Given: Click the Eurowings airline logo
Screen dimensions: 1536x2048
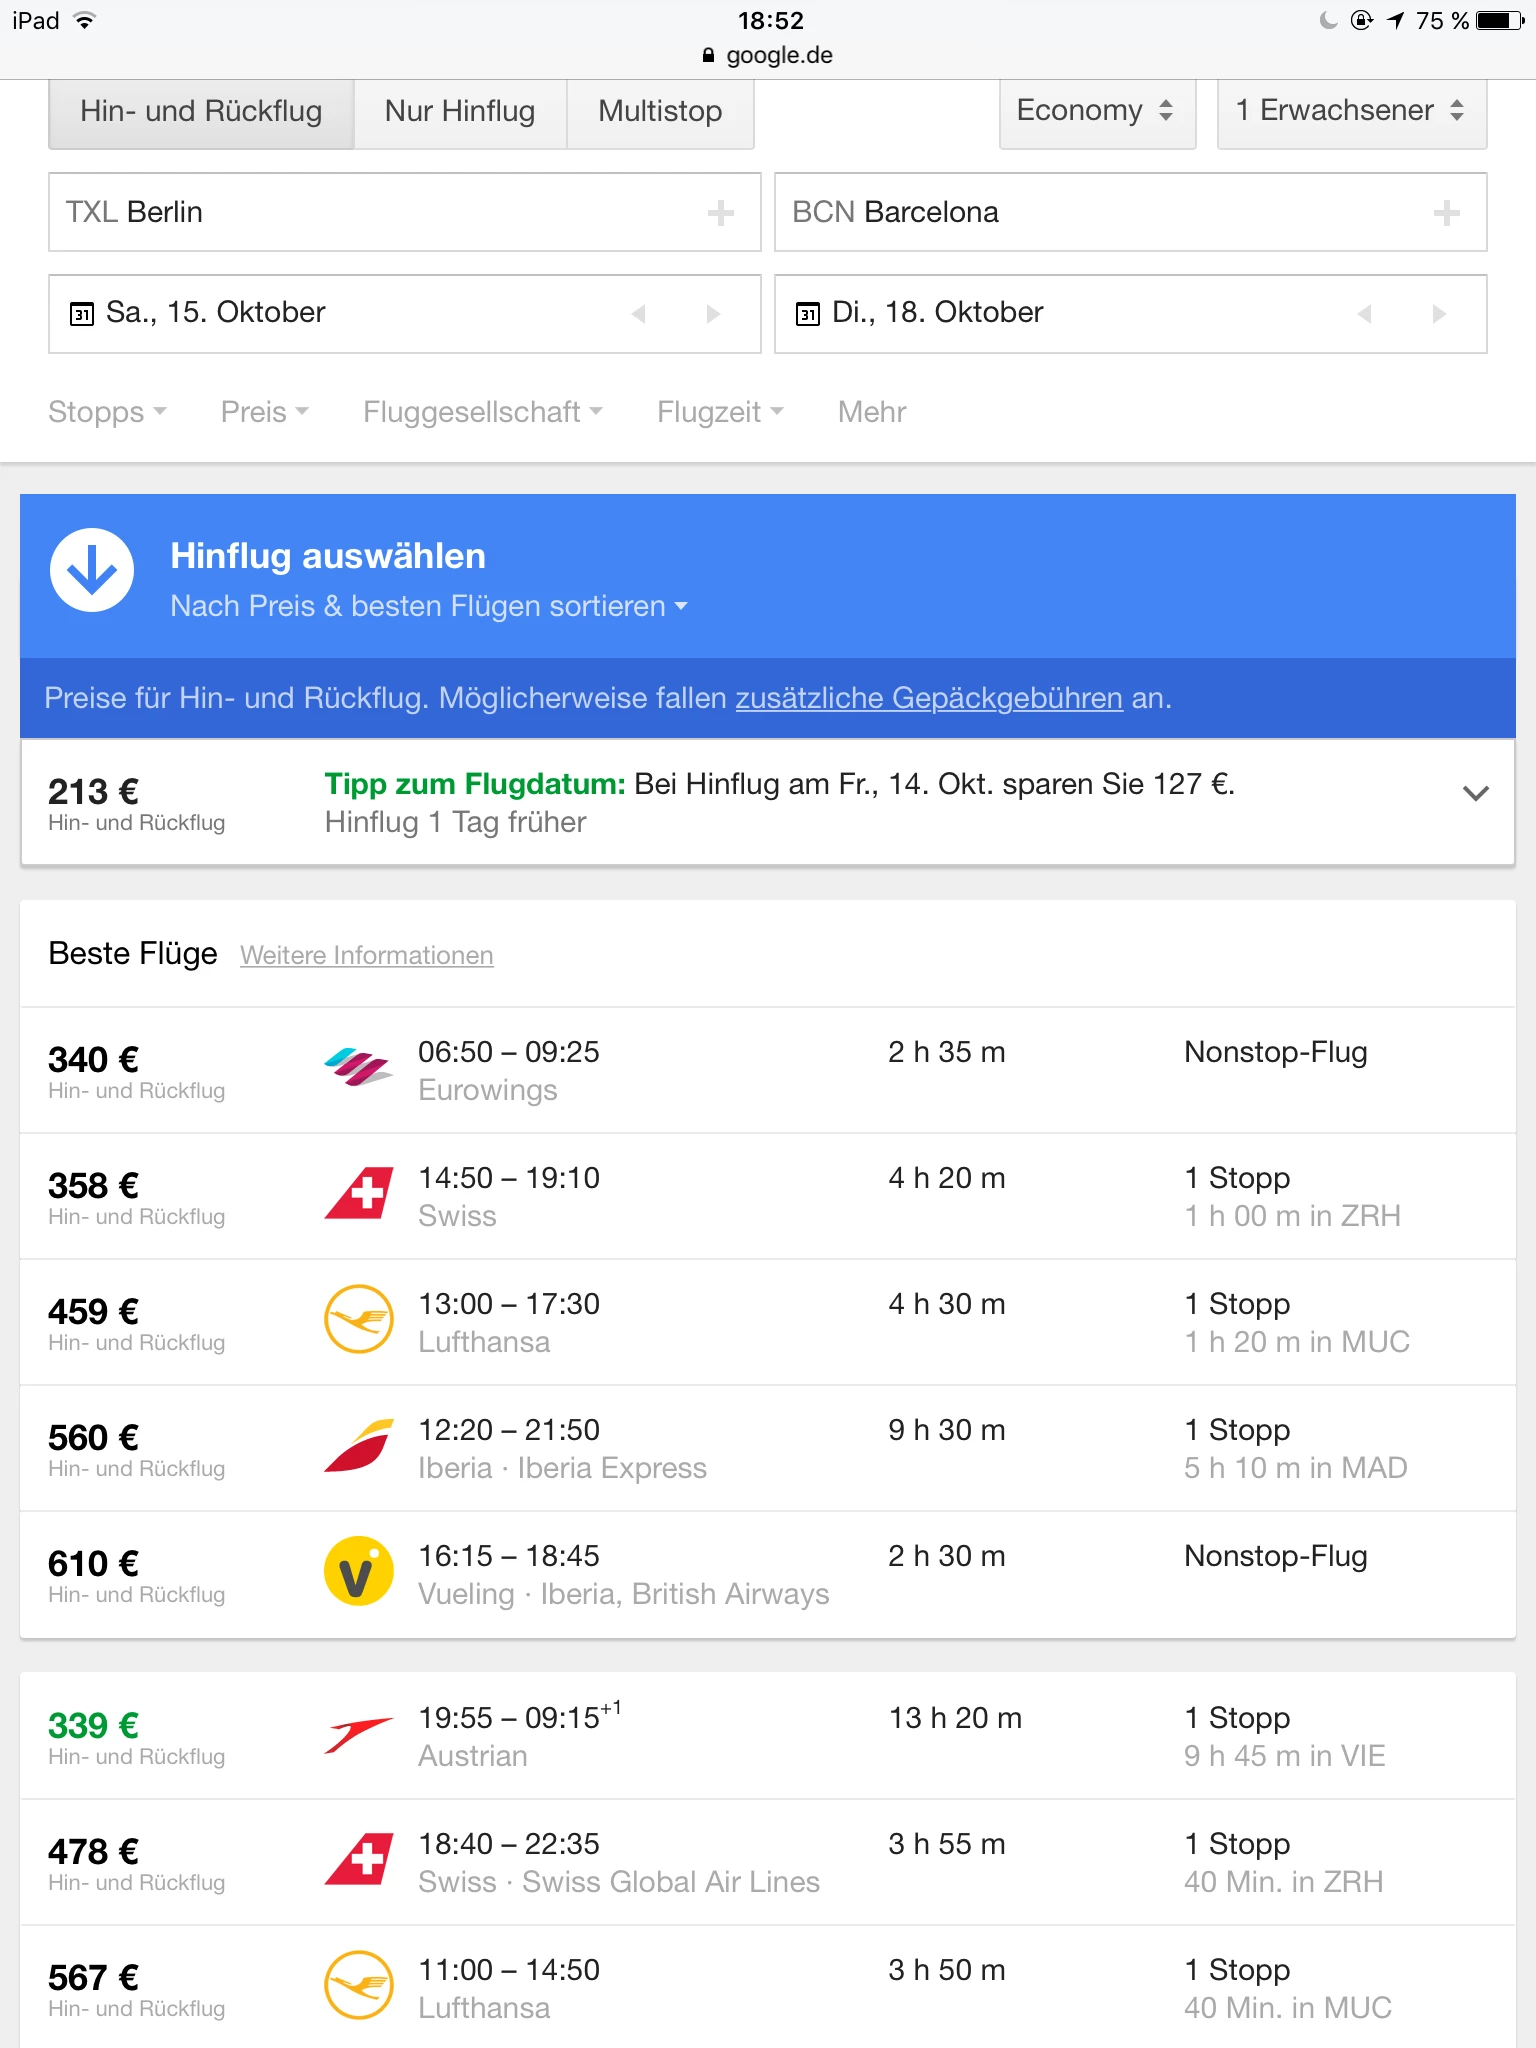Looking at the screenshot, I should click(358, 1068).
